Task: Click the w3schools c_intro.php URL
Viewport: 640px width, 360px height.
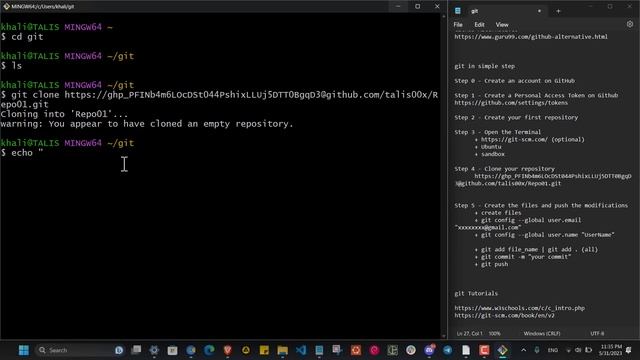Action: (x=520, y=308)
